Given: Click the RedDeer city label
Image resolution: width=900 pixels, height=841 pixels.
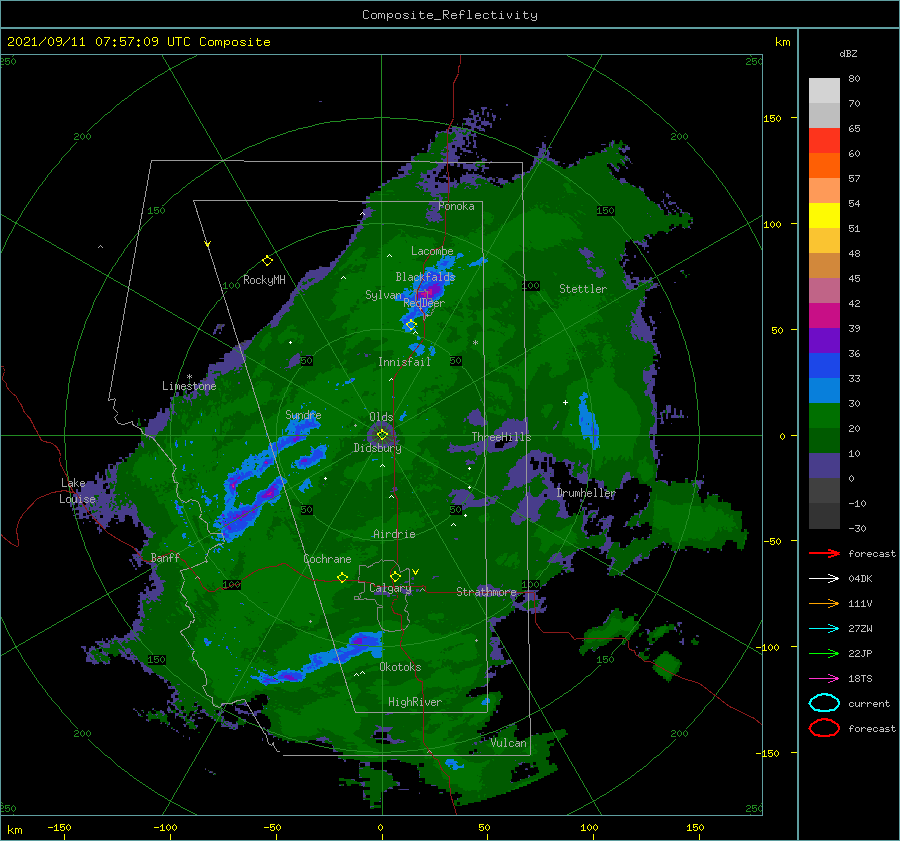Looking at the screenshot, I should coord(424,303).
